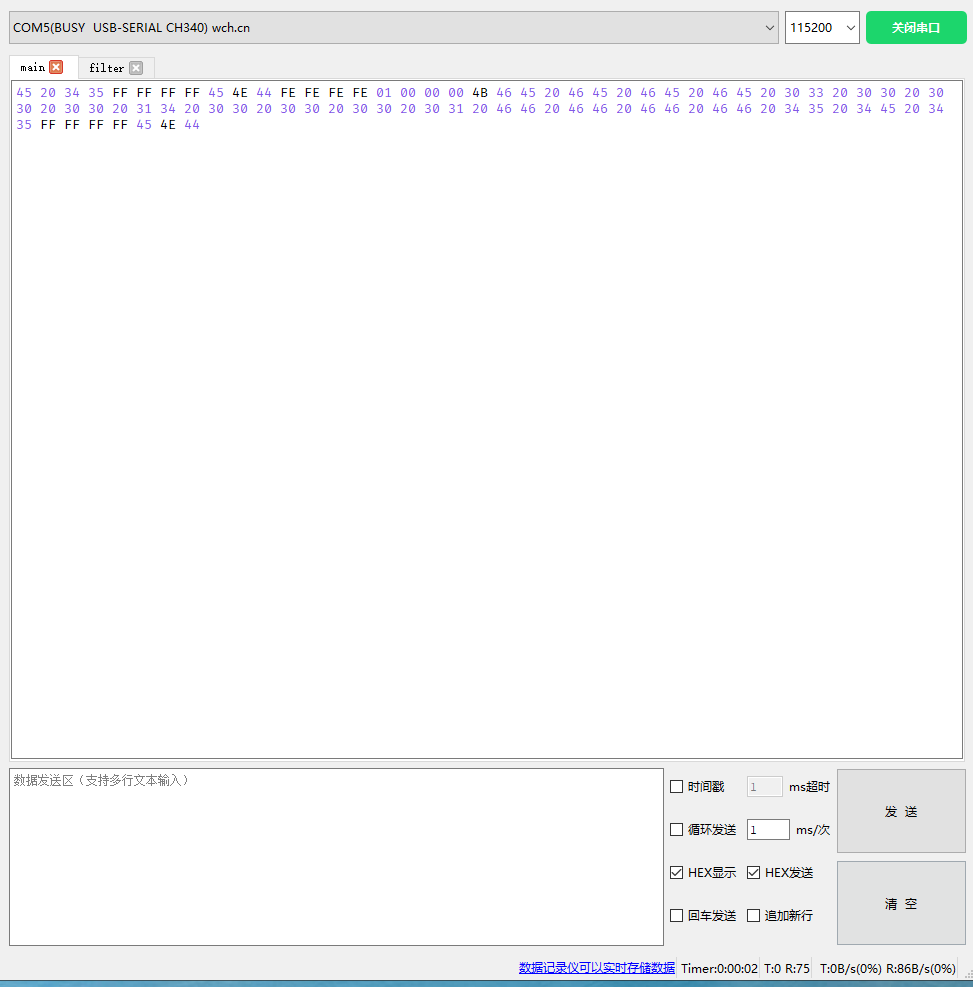973x987 pixels.
Task: Switch to the filter tab
Action: pyautogui.click(x=105, y=67)
